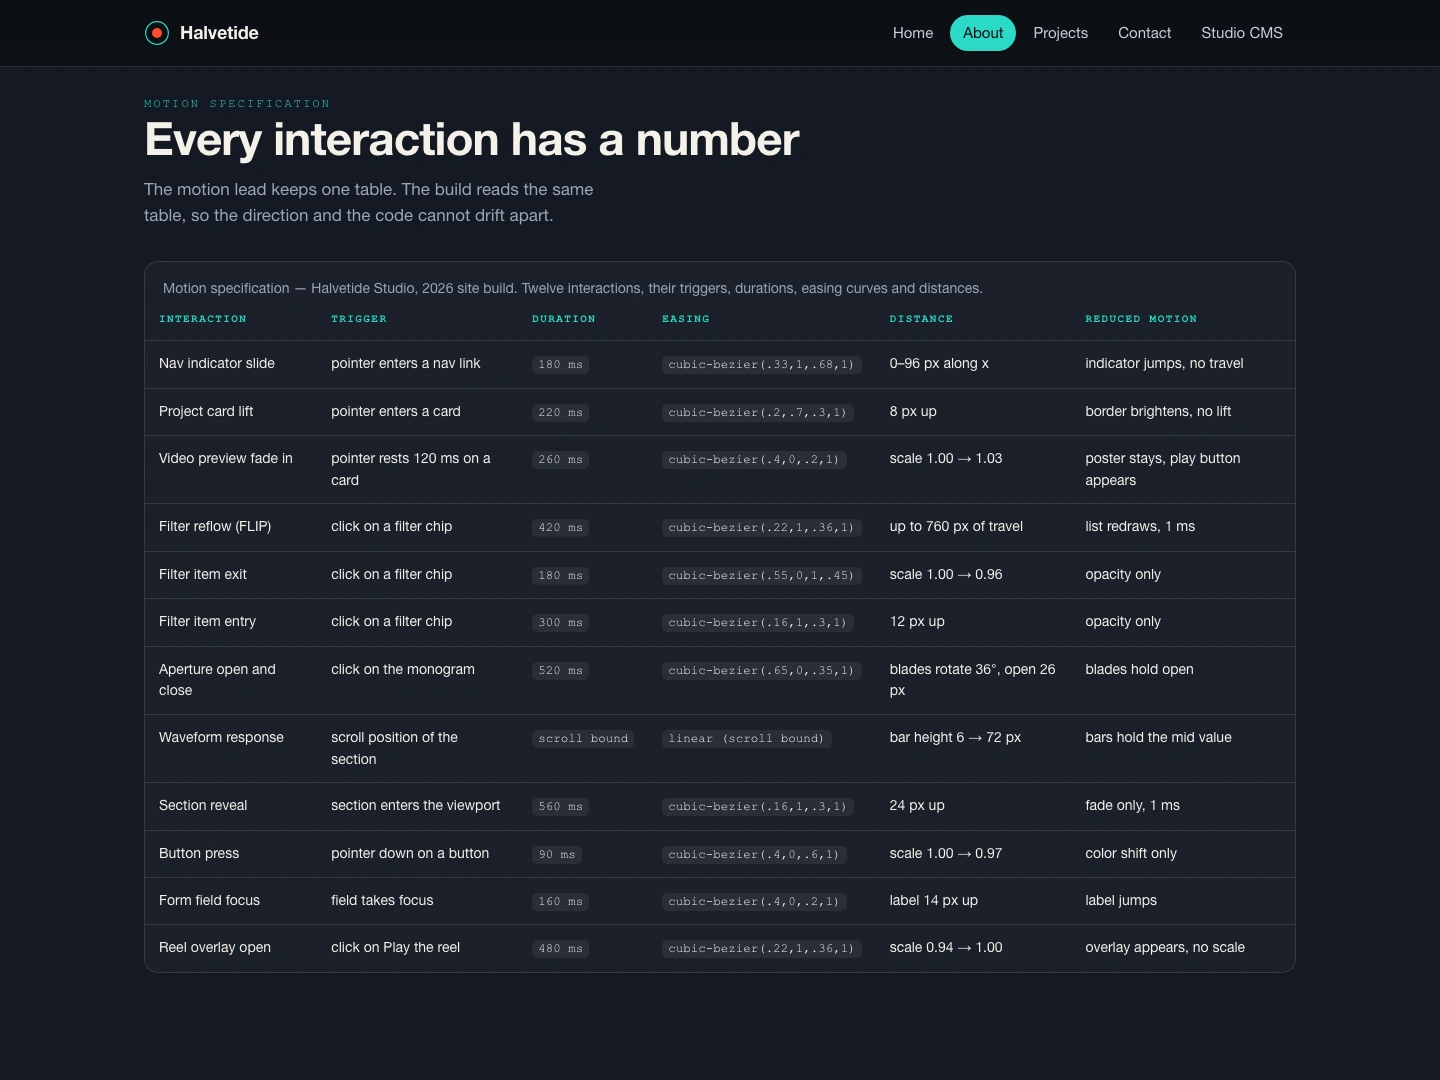Click the 'Filter item exit' row name

203,575
